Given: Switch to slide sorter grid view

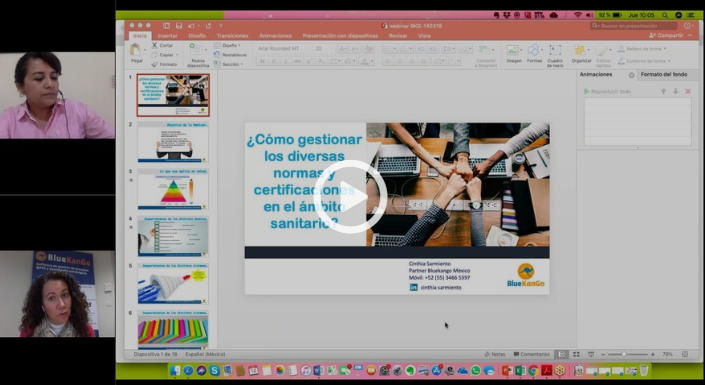Looking at the screenshot, I should click(576, 354).
